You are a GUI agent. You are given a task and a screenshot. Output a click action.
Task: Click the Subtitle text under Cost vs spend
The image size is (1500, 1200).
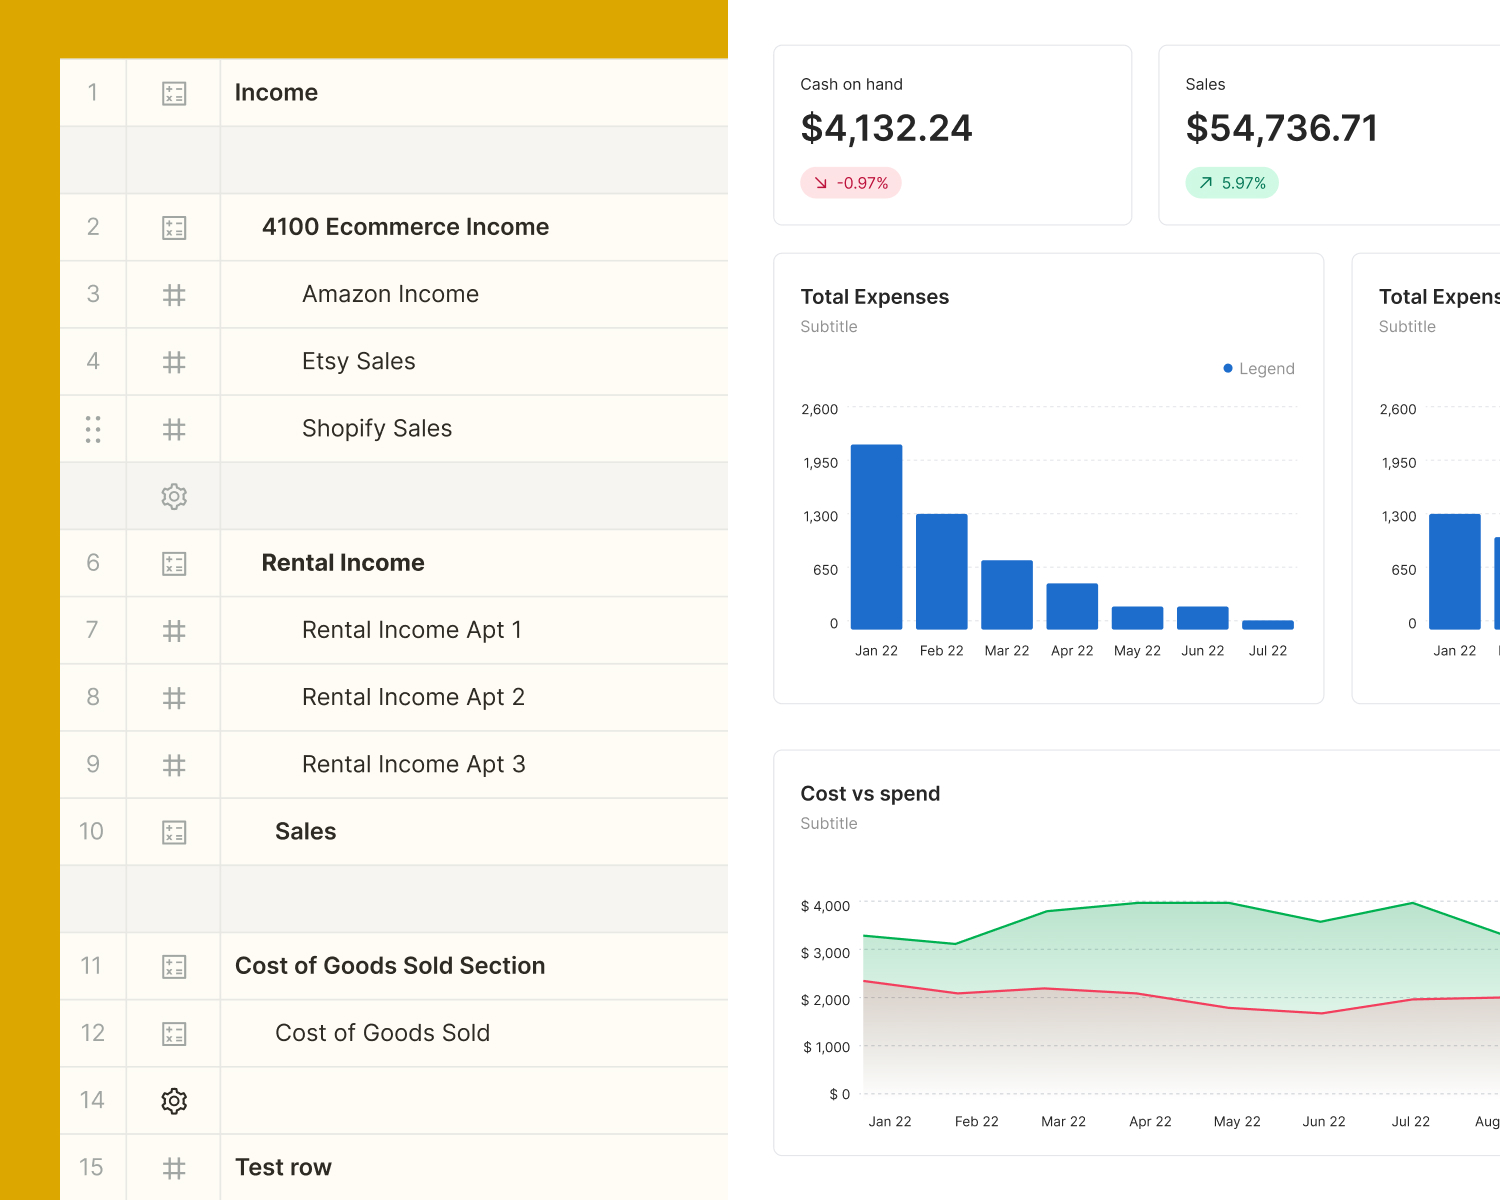[x=828, y=823]
